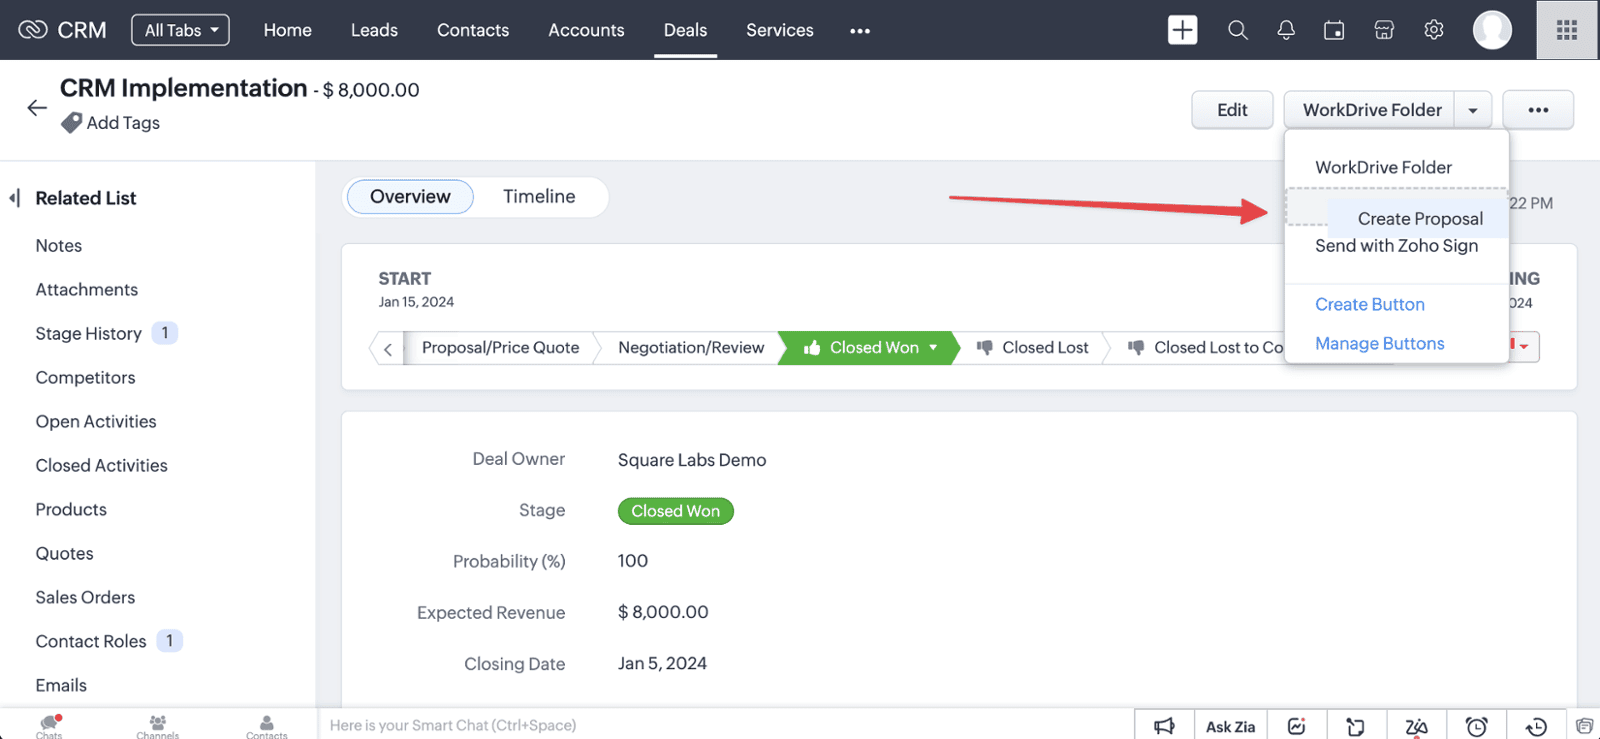Open the recent items history icon
Viewport: 1600px width, 739px height.
[1536, 726]
